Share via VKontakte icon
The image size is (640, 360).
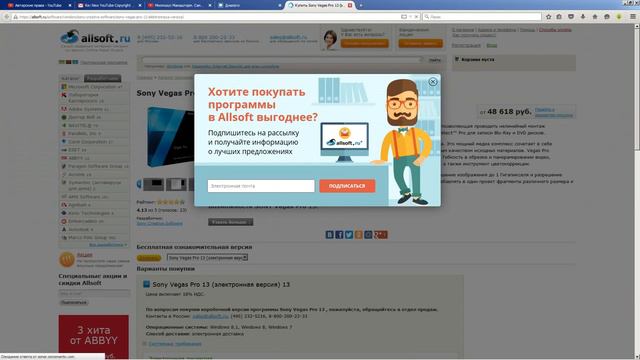coord(329,235)
